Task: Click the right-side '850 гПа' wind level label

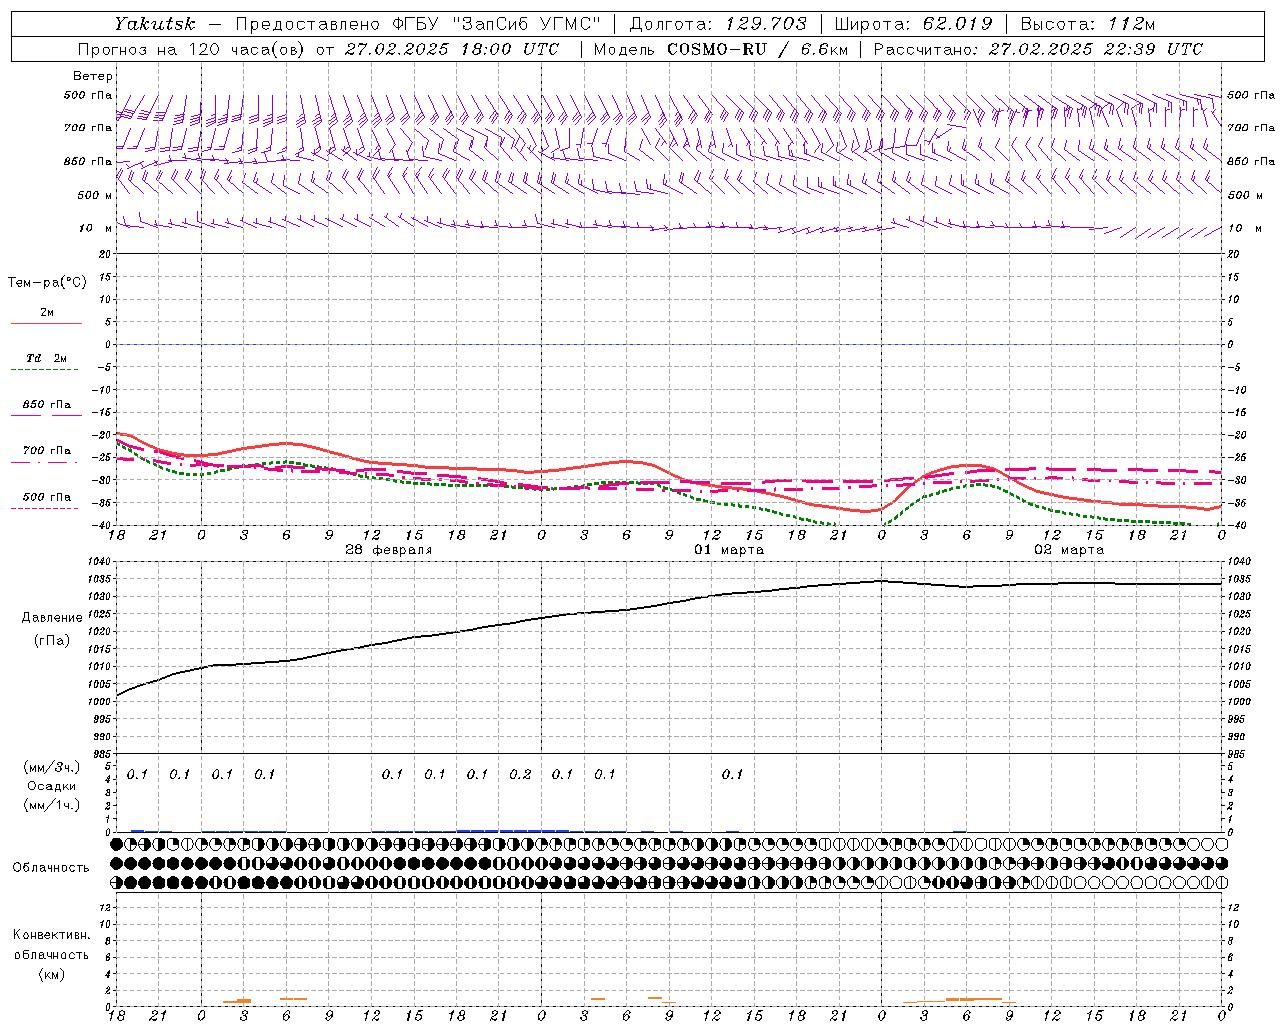Action: [x=1250, y=161]
